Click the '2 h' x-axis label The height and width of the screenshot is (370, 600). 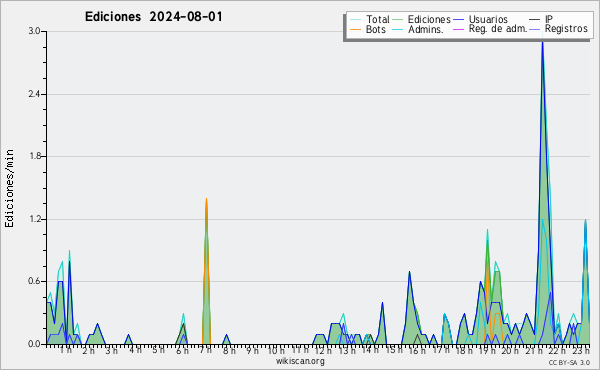click(88, 350)
